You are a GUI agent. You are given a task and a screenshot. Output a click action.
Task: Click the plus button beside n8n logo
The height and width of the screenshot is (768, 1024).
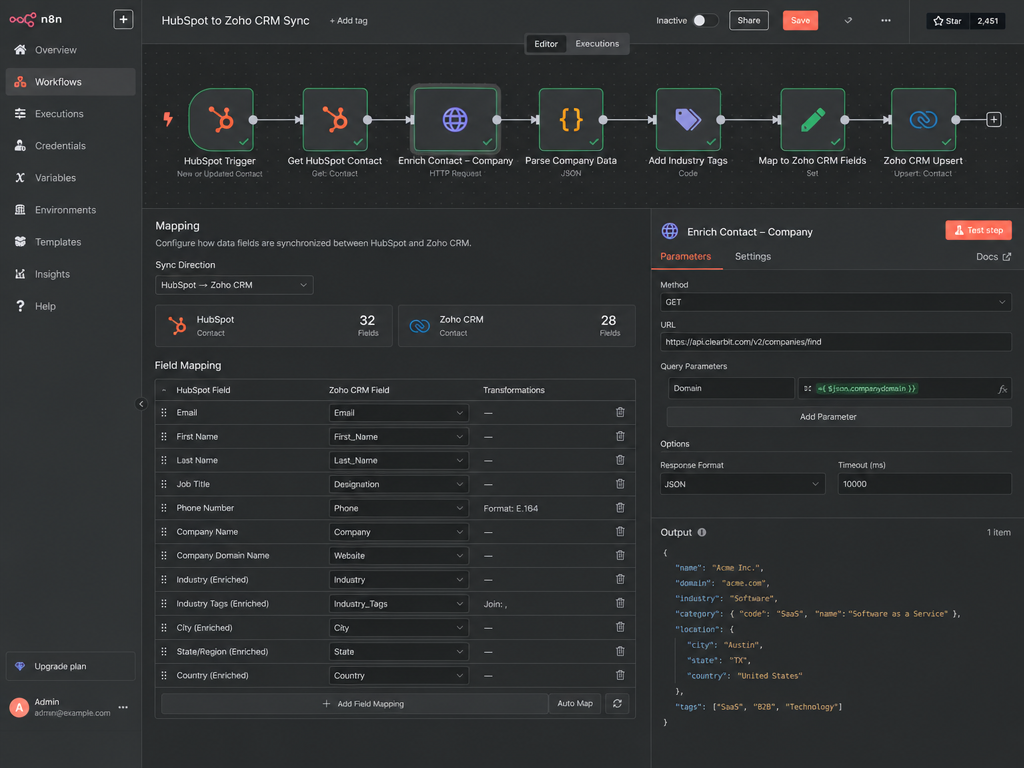point(123,20)
